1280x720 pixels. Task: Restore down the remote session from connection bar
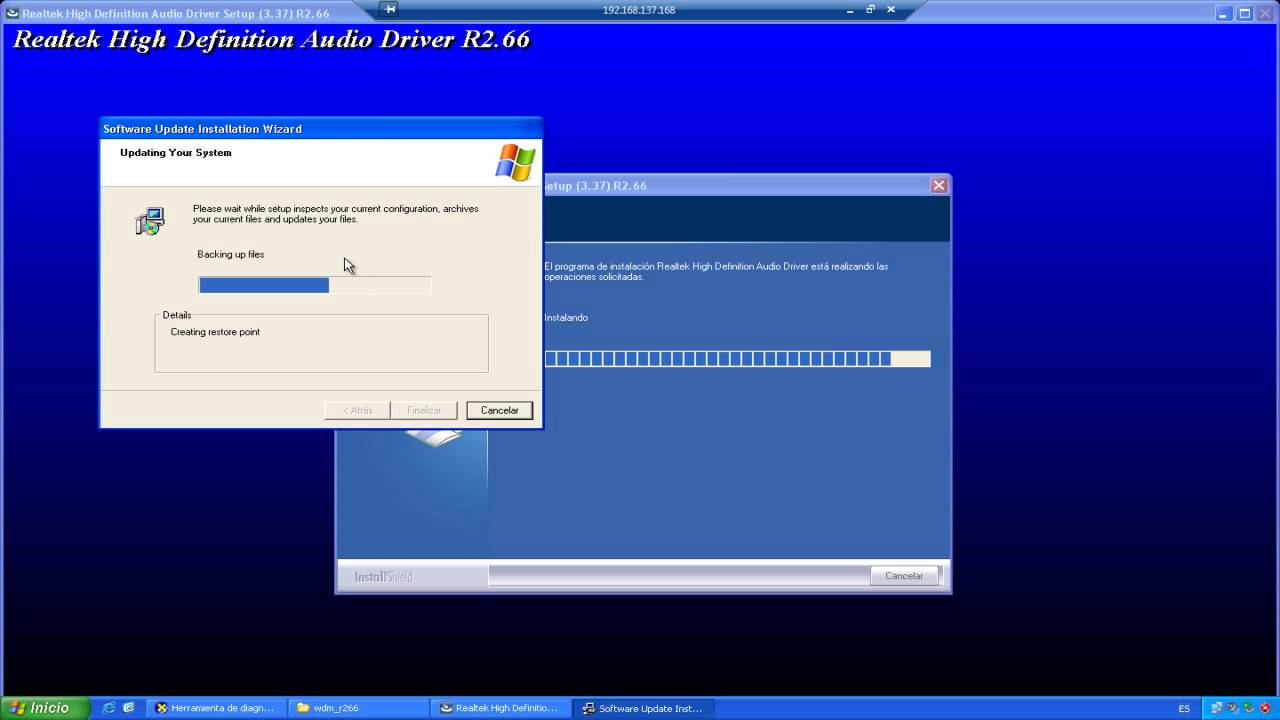click(870, 9)
